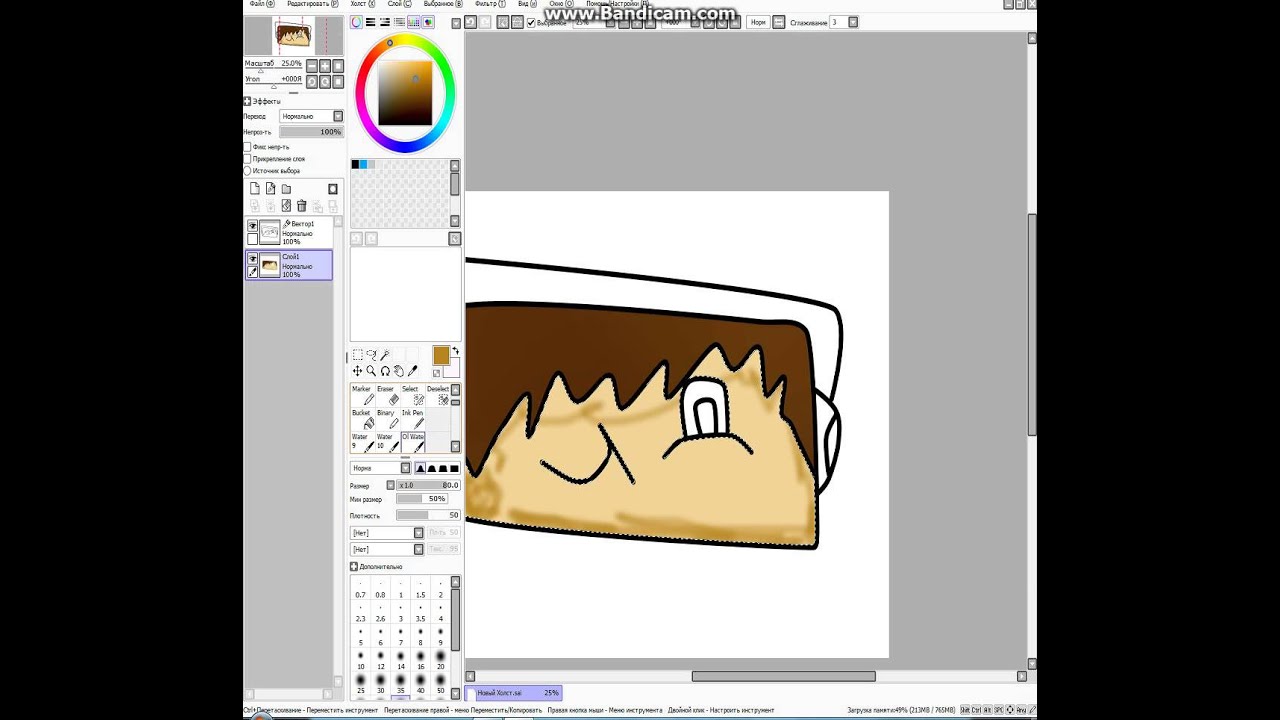Toggle Прикрепление слоя checkbox
The width and height of the screenshot is (1280, 720).
tap(248, 159)
